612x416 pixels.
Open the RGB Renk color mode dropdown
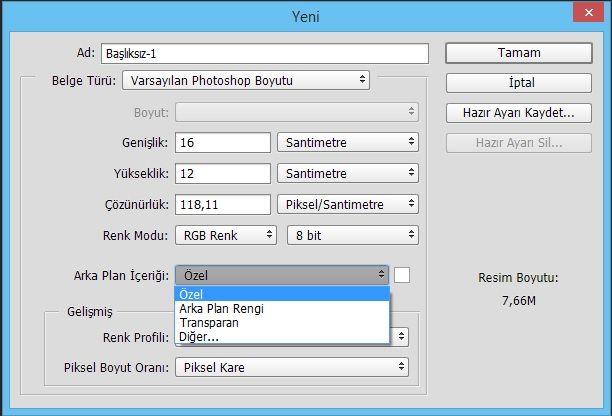click(x=226, y=235)
